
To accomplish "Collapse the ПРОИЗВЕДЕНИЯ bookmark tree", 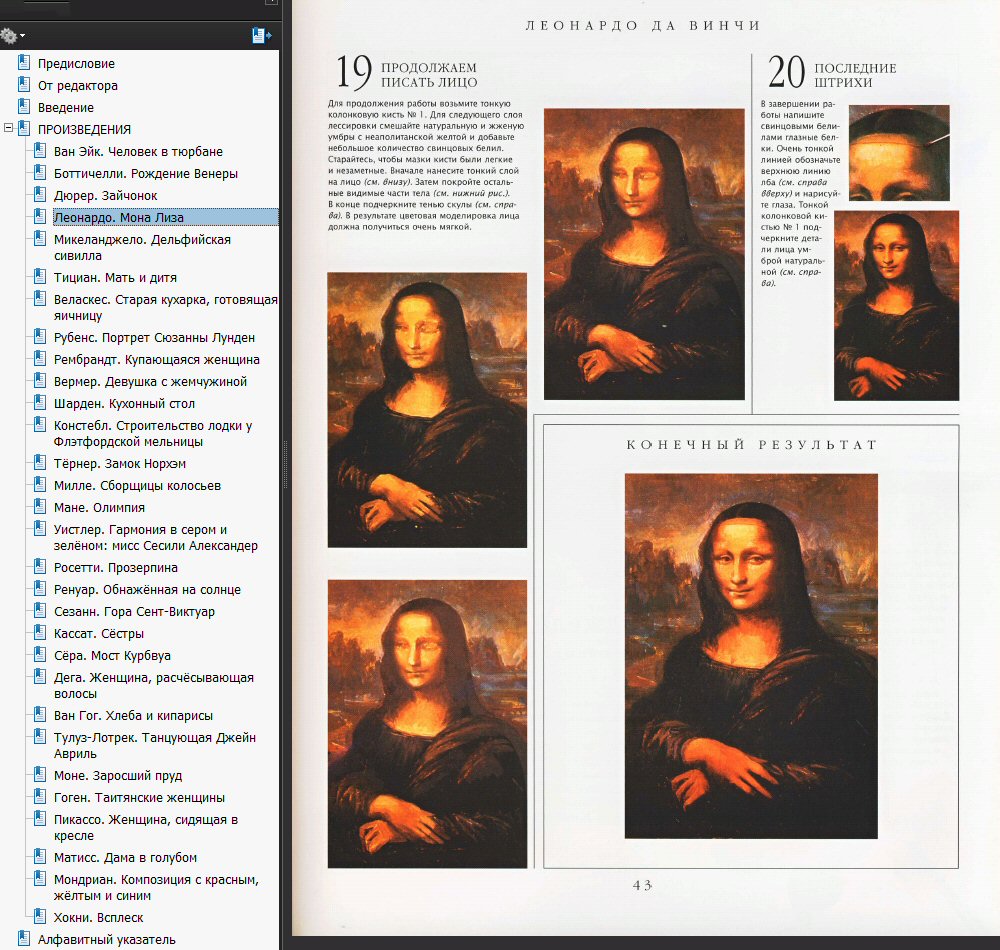I will [8, 128].
